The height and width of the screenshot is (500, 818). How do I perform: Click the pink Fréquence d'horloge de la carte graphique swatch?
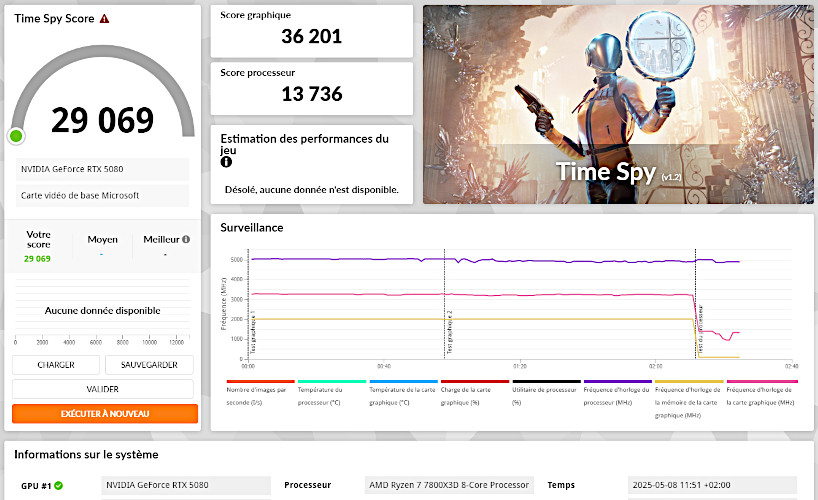click(761, 382)
